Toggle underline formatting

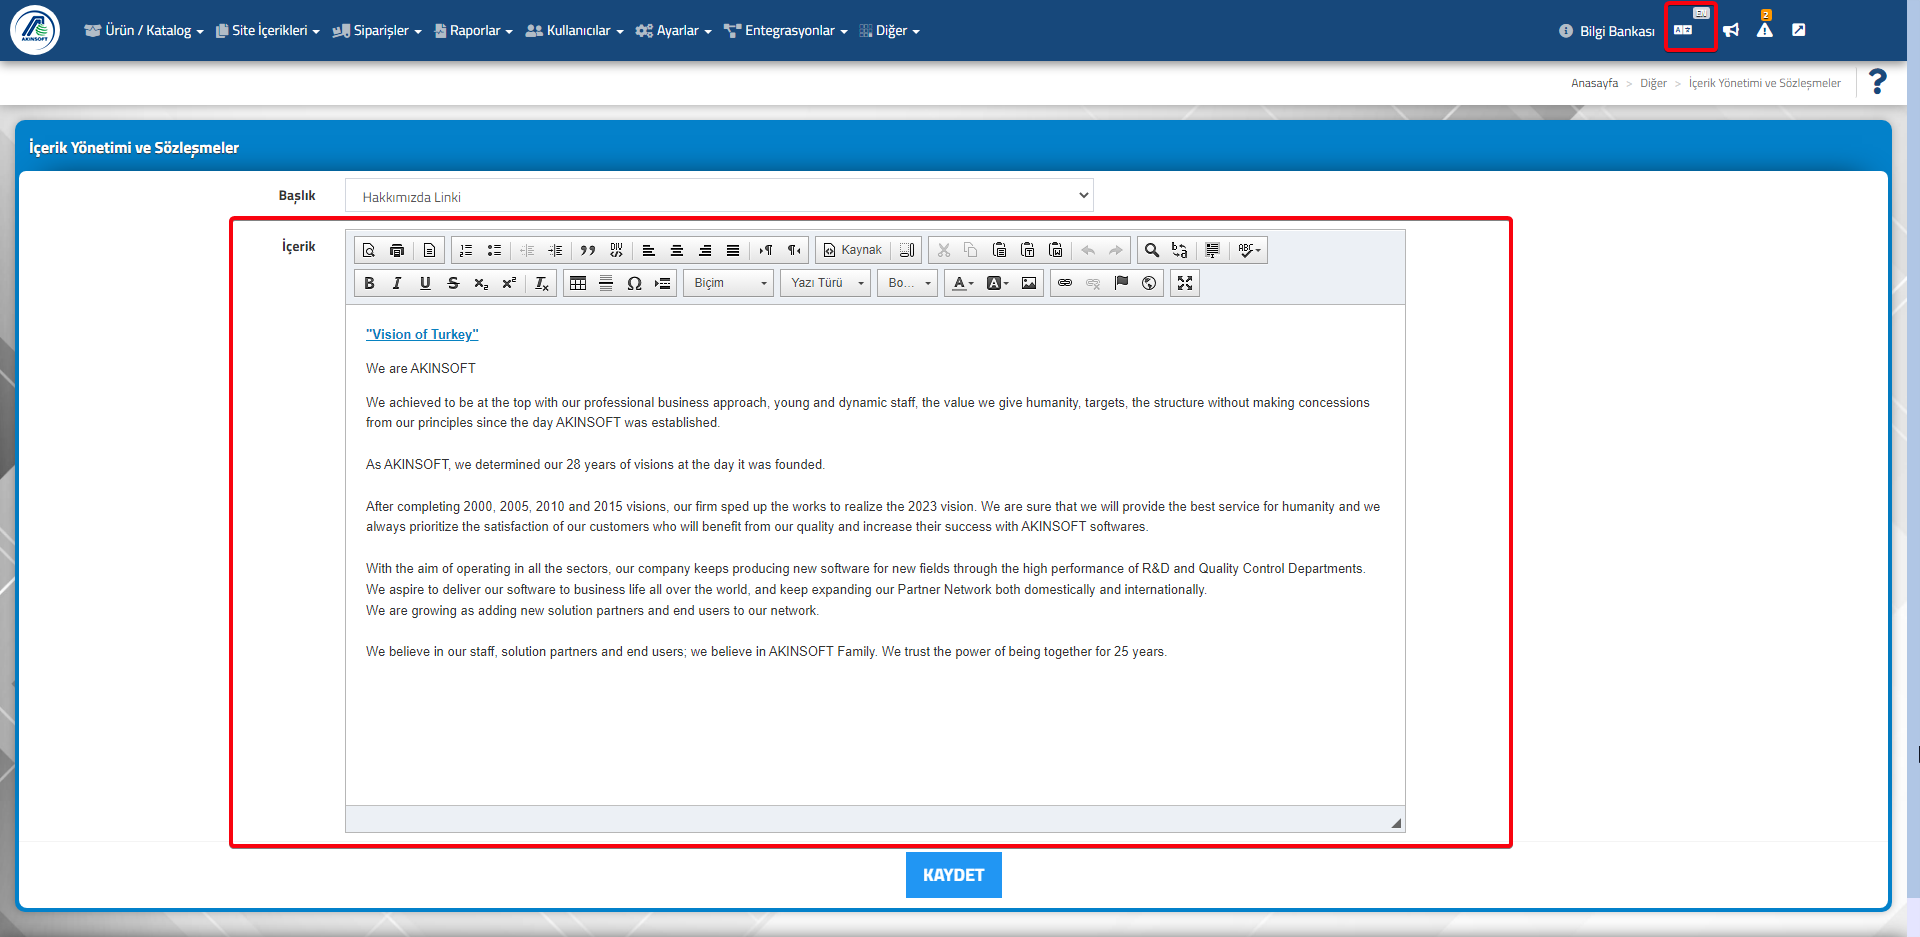click(425, 283)
